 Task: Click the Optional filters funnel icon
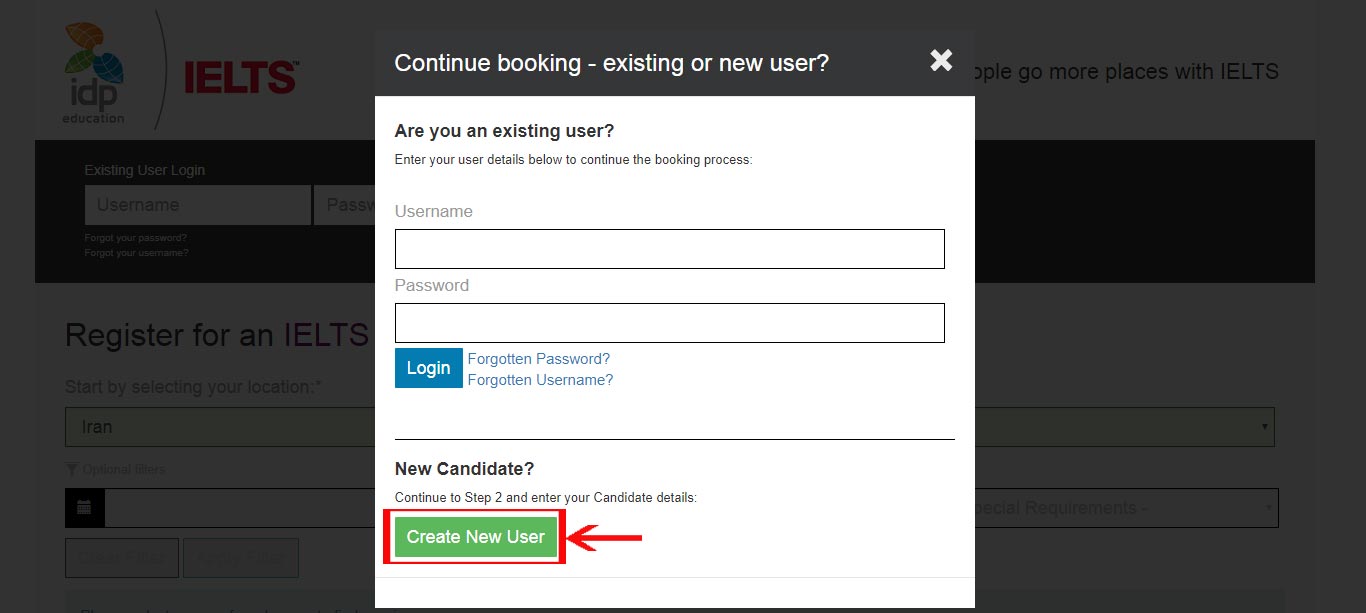click(x=71, y=469)
